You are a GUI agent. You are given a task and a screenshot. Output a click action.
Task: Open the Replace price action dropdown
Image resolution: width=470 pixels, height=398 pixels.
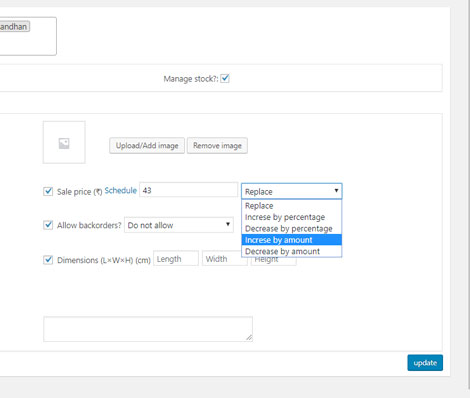[x=292, y=191]
